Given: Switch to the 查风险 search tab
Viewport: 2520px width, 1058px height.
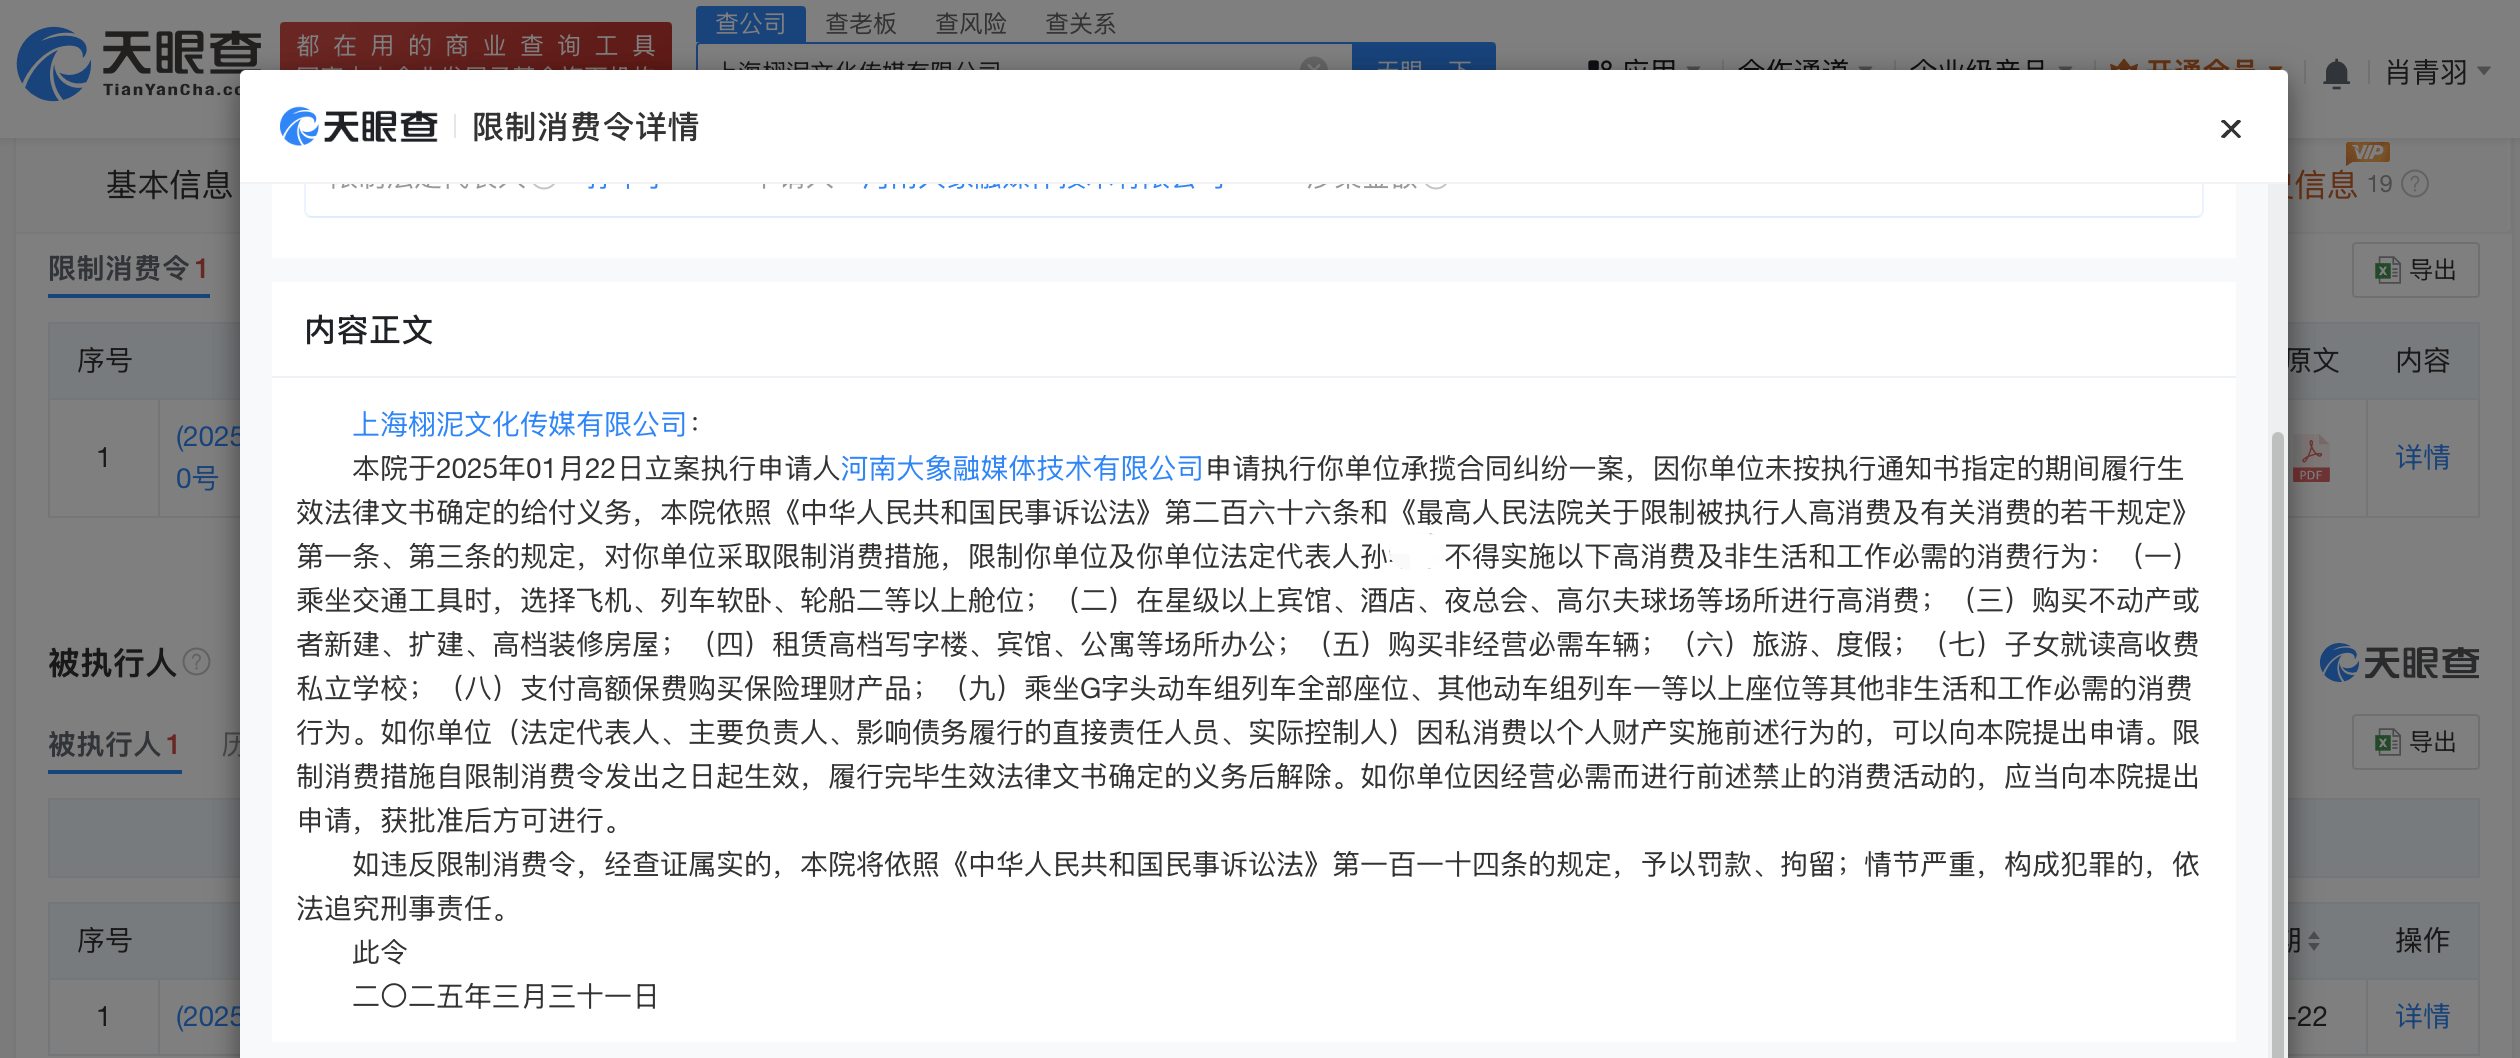Looking at the screenshot, I should [970, 23].
